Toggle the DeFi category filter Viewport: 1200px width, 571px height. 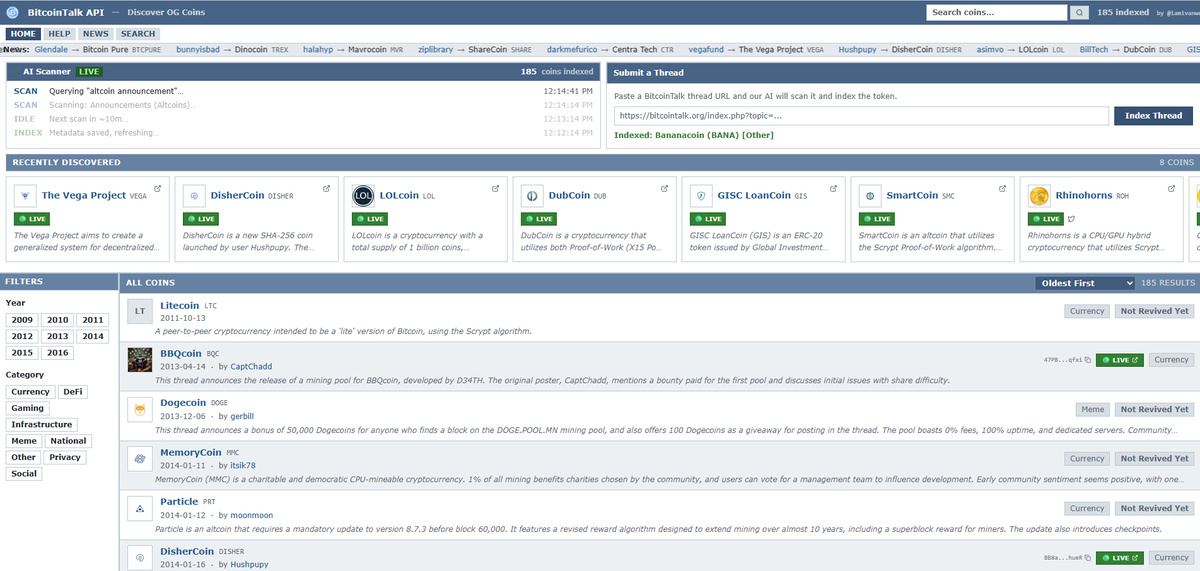(x=73, y=392)
